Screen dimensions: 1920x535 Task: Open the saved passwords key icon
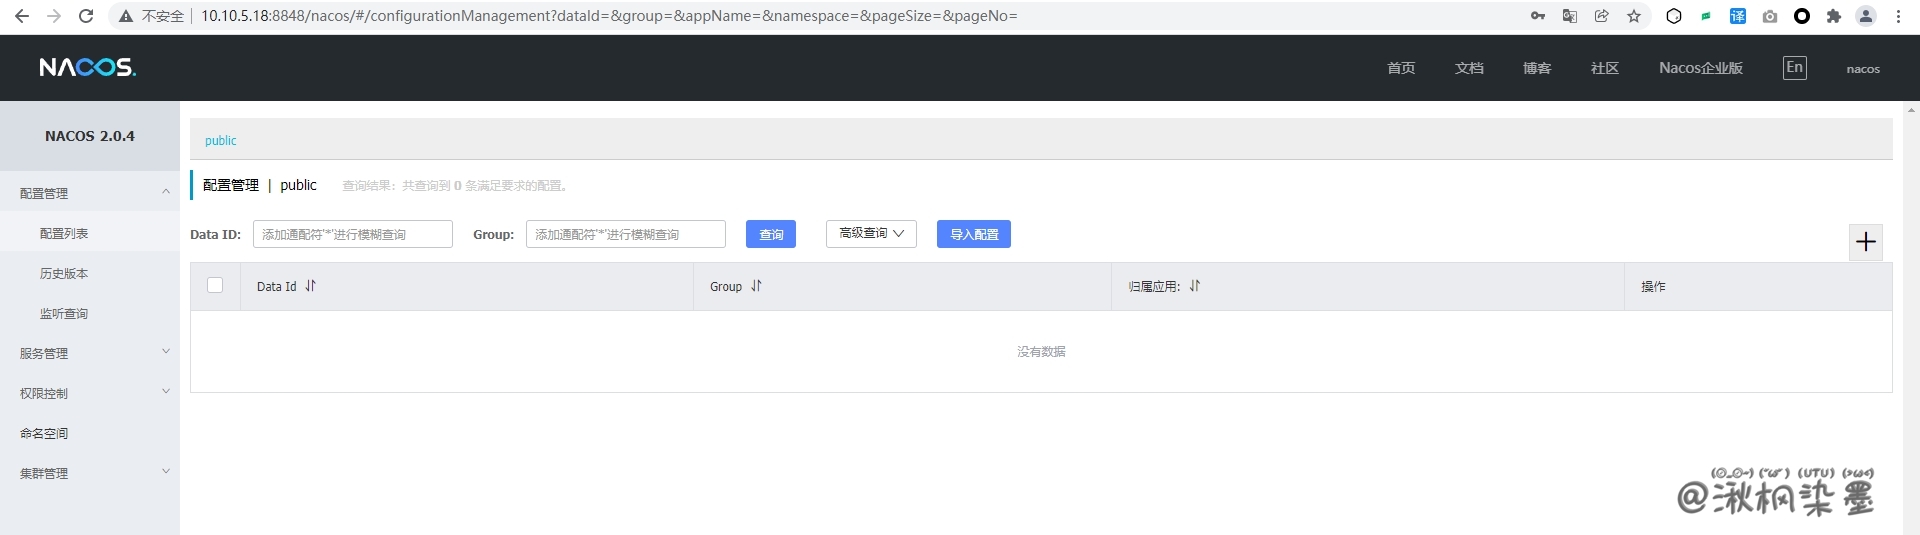pos(1538,16)
